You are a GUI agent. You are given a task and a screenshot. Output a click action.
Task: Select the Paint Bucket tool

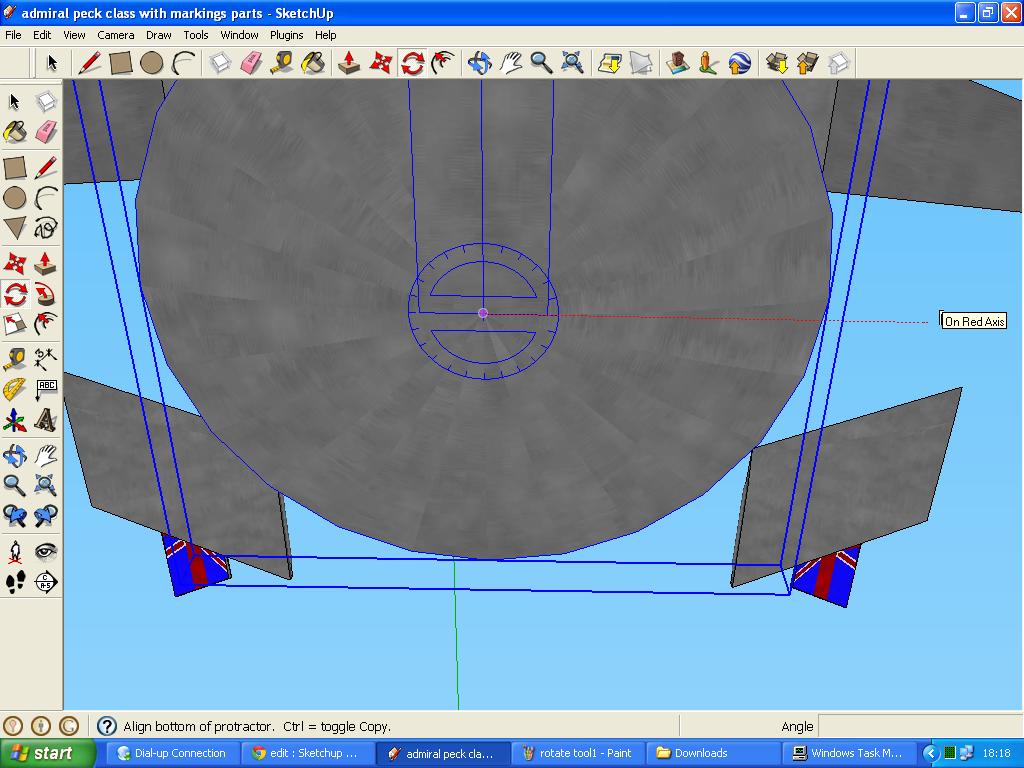(14, 131)
